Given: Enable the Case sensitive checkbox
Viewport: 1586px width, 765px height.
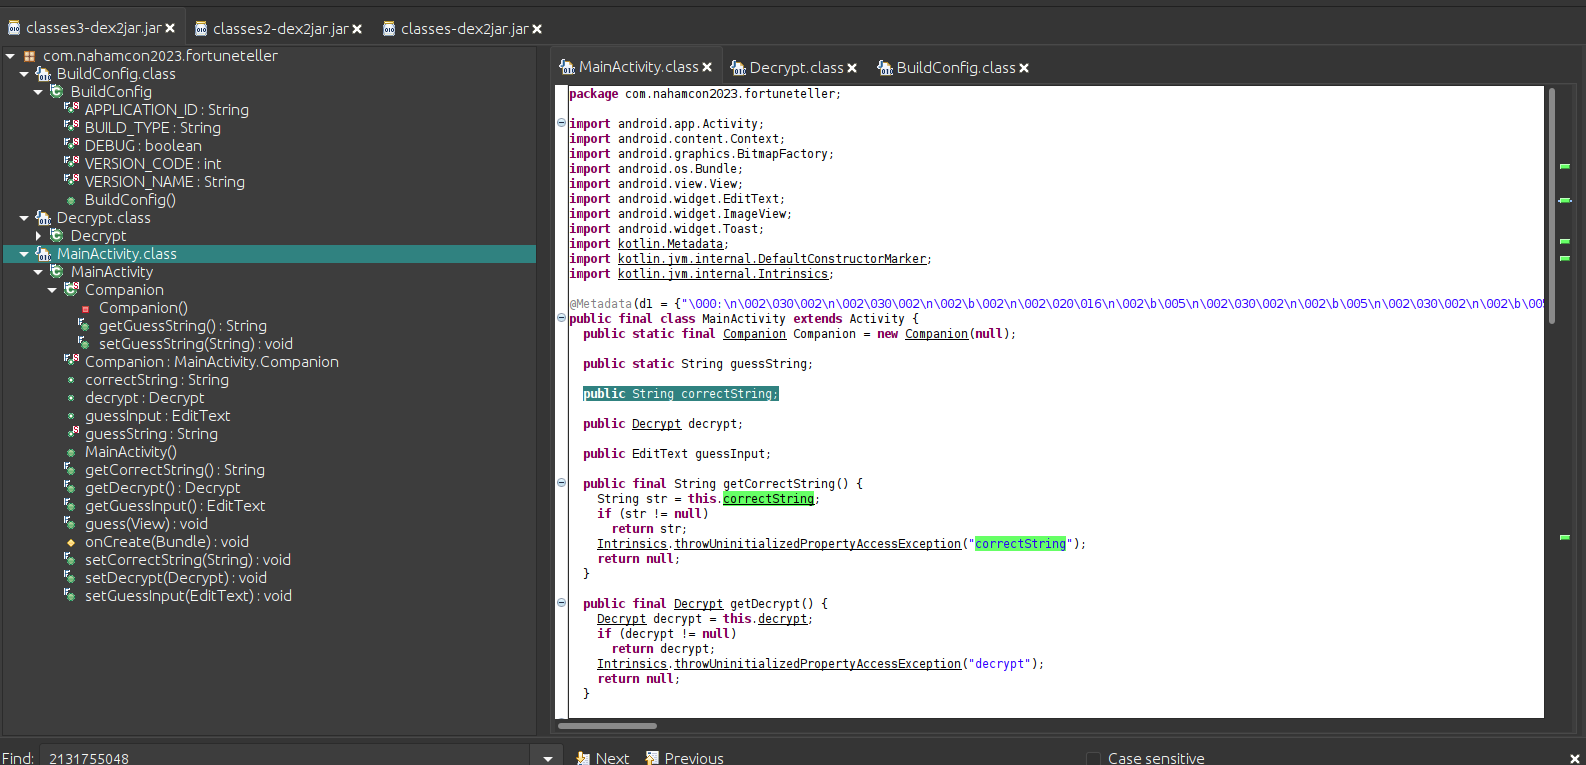Looking at the screenshot, I should tap(1093, 759).
